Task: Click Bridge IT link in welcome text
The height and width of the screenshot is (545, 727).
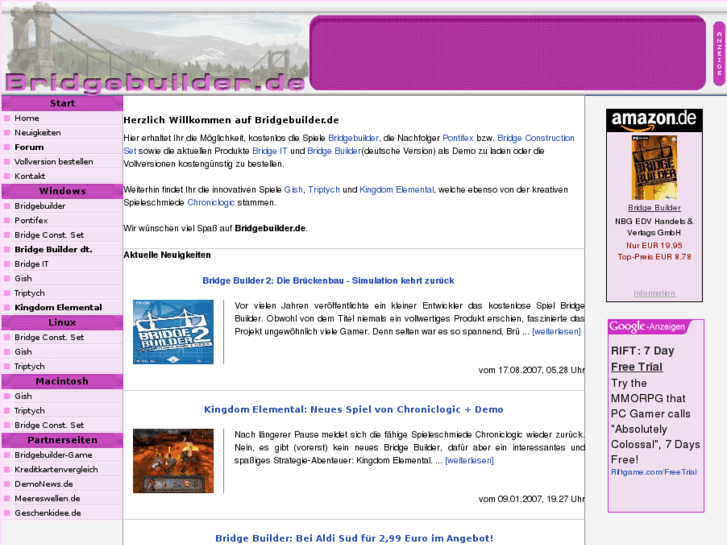Action: tap(270, 151)
